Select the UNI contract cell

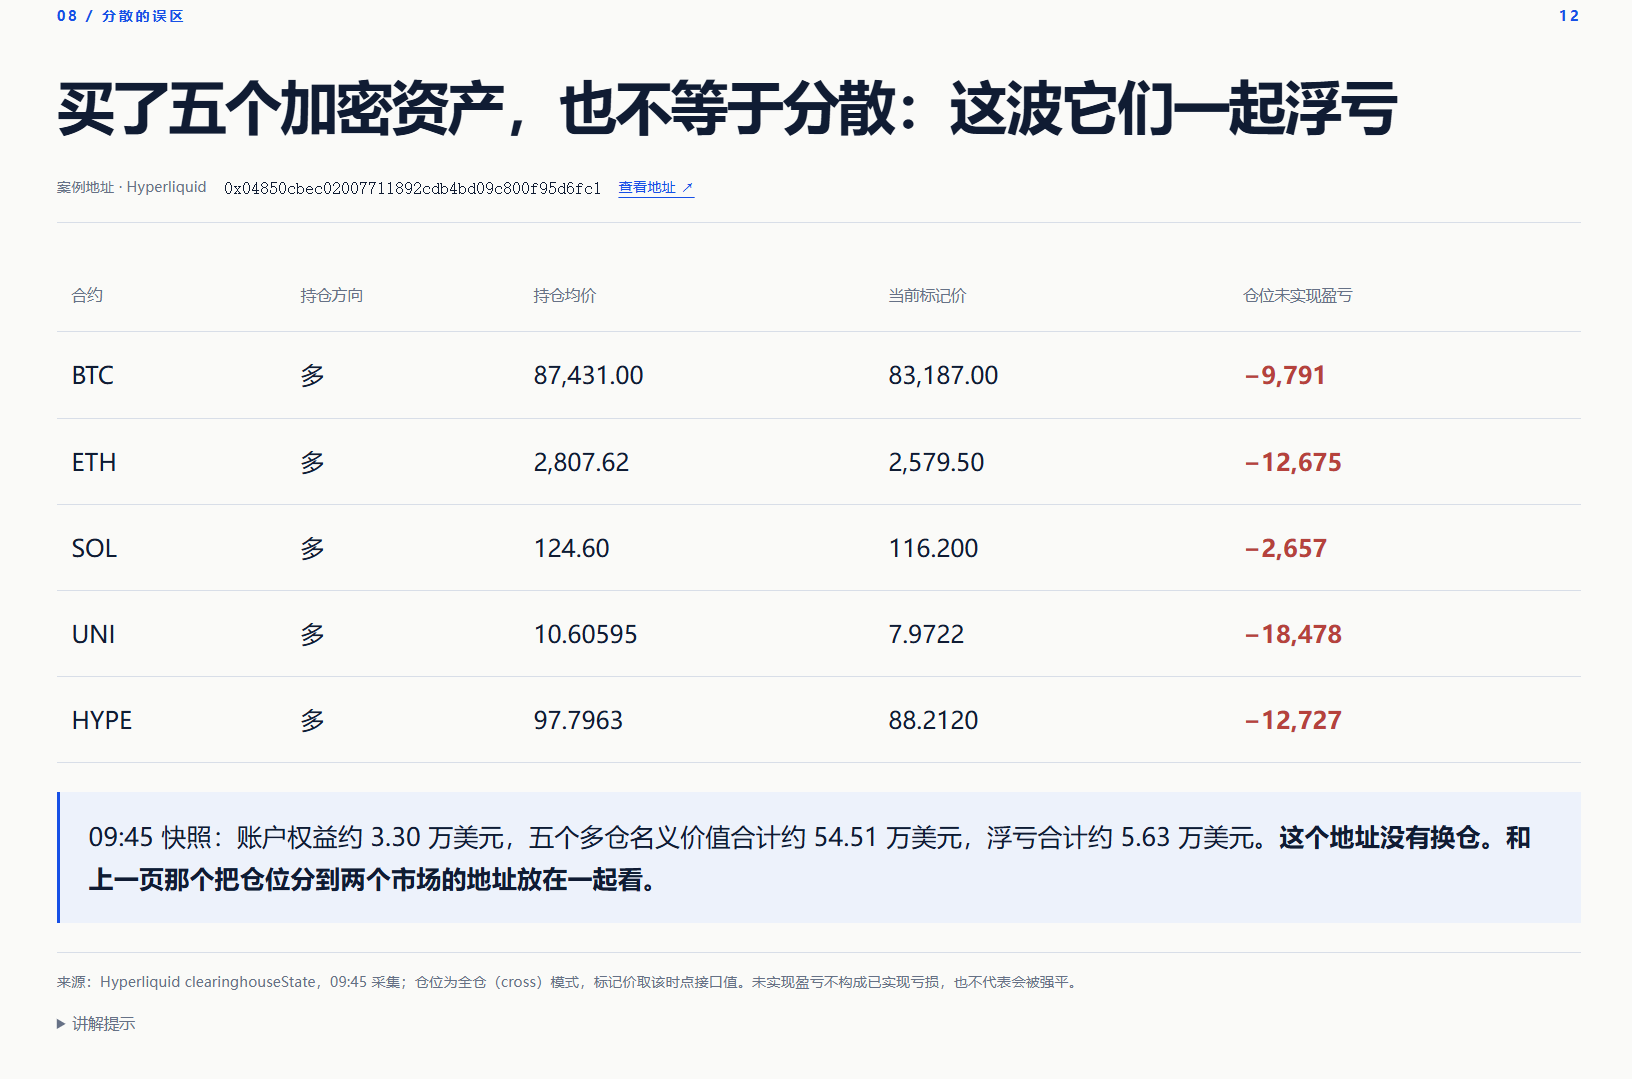[93, 634]
